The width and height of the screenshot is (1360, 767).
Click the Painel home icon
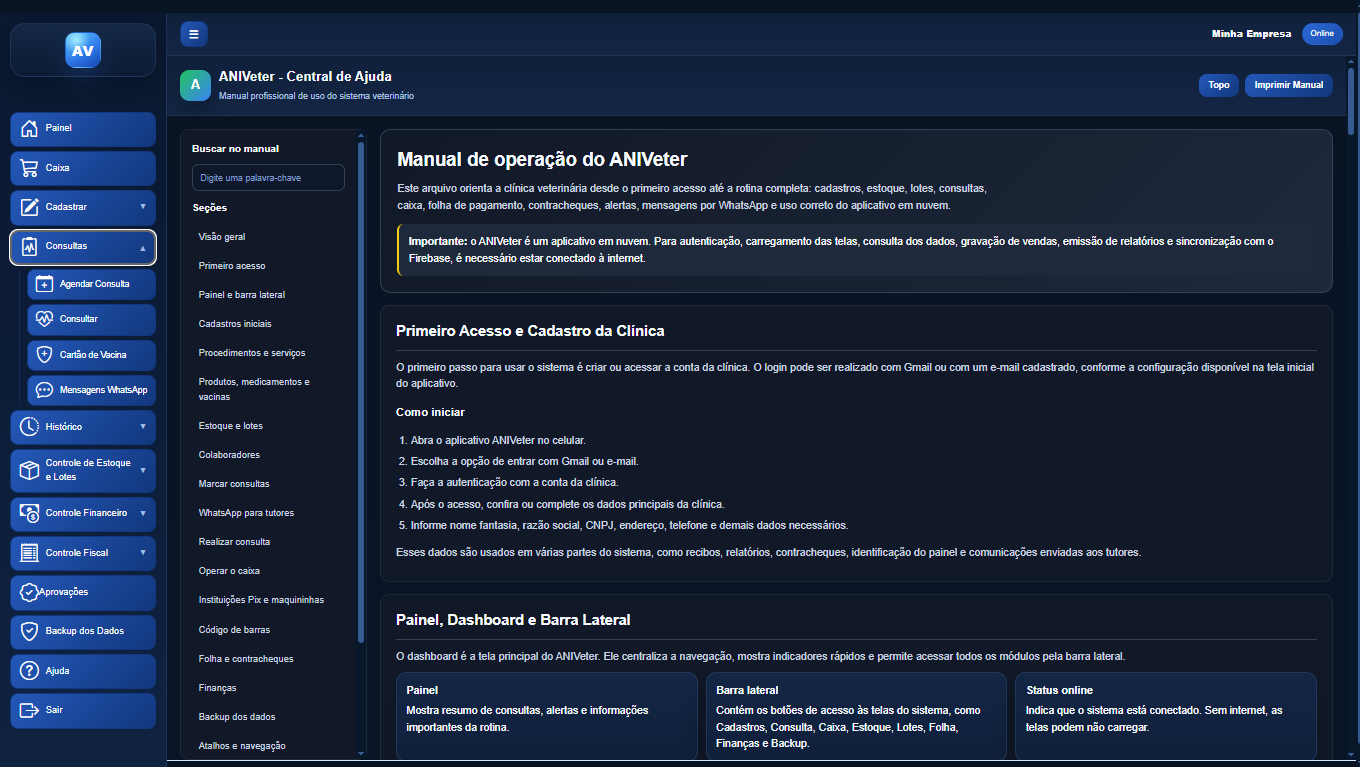tap(29, 128)
